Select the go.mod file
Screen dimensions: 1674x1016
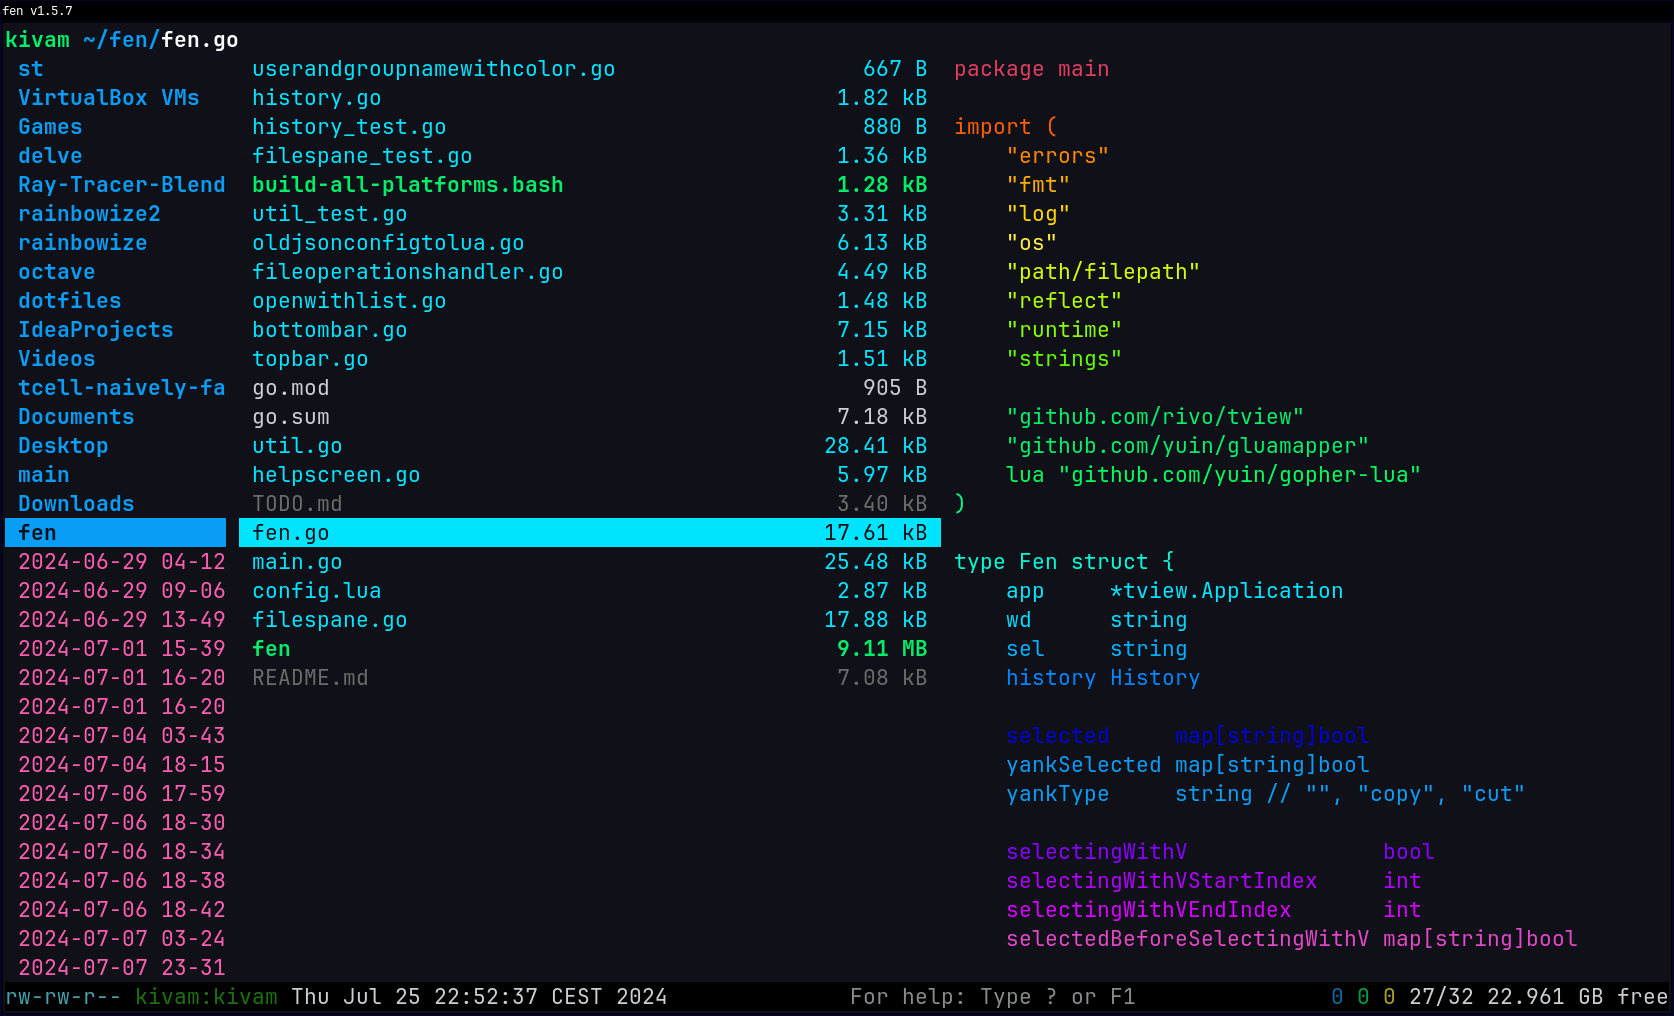pos(590,388)
